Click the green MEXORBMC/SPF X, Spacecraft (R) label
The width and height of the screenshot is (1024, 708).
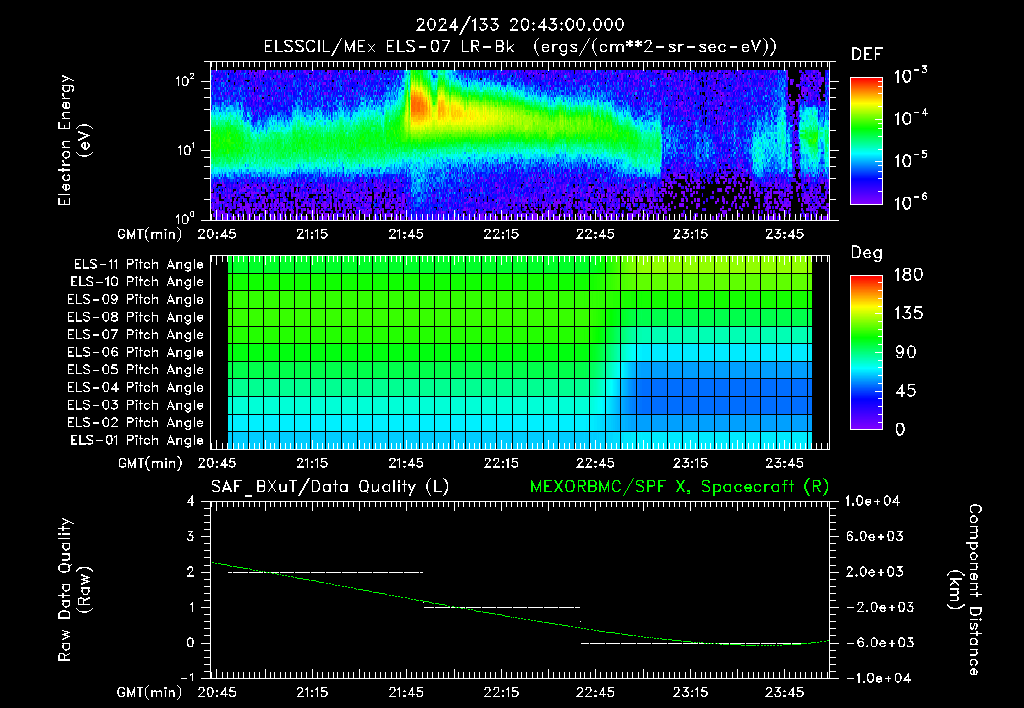pos(679,487)
